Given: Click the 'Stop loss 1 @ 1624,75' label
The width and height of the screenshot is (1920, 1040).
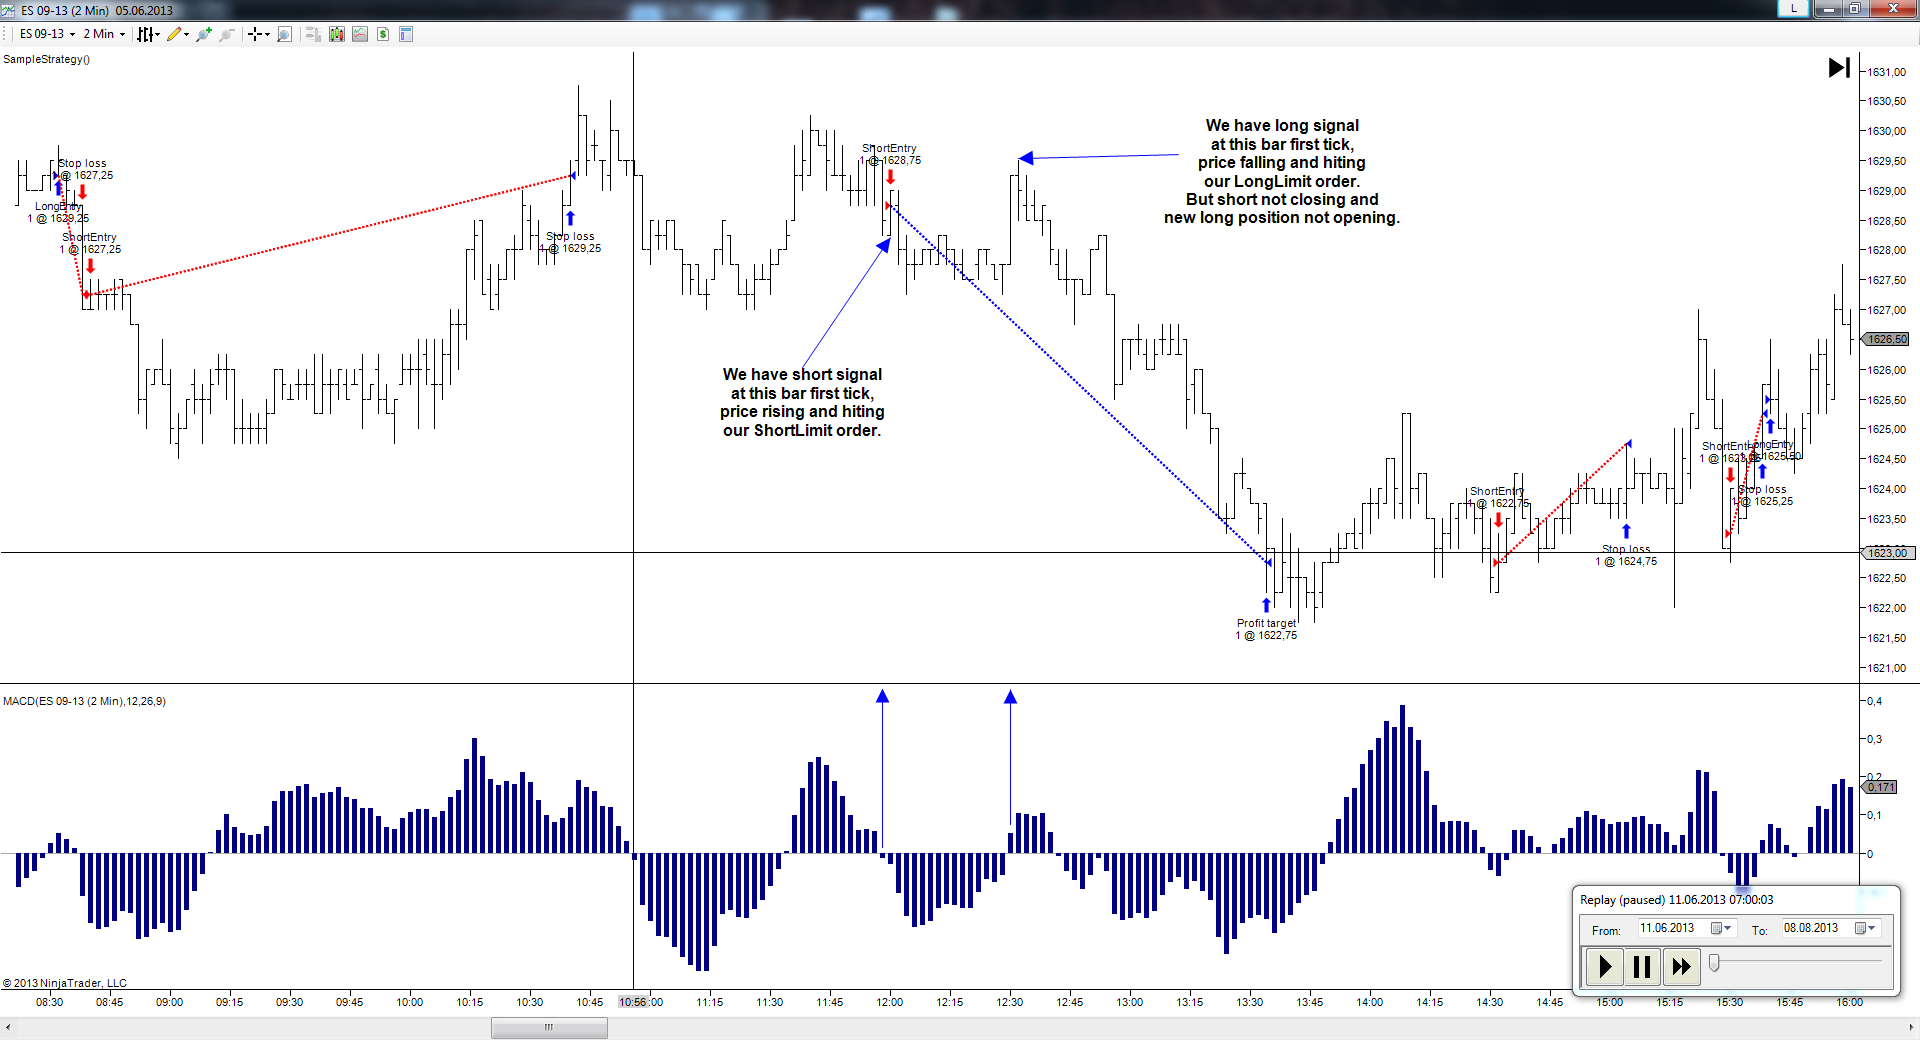Looking at the screenshot, I should click(x=1626, y=555).
